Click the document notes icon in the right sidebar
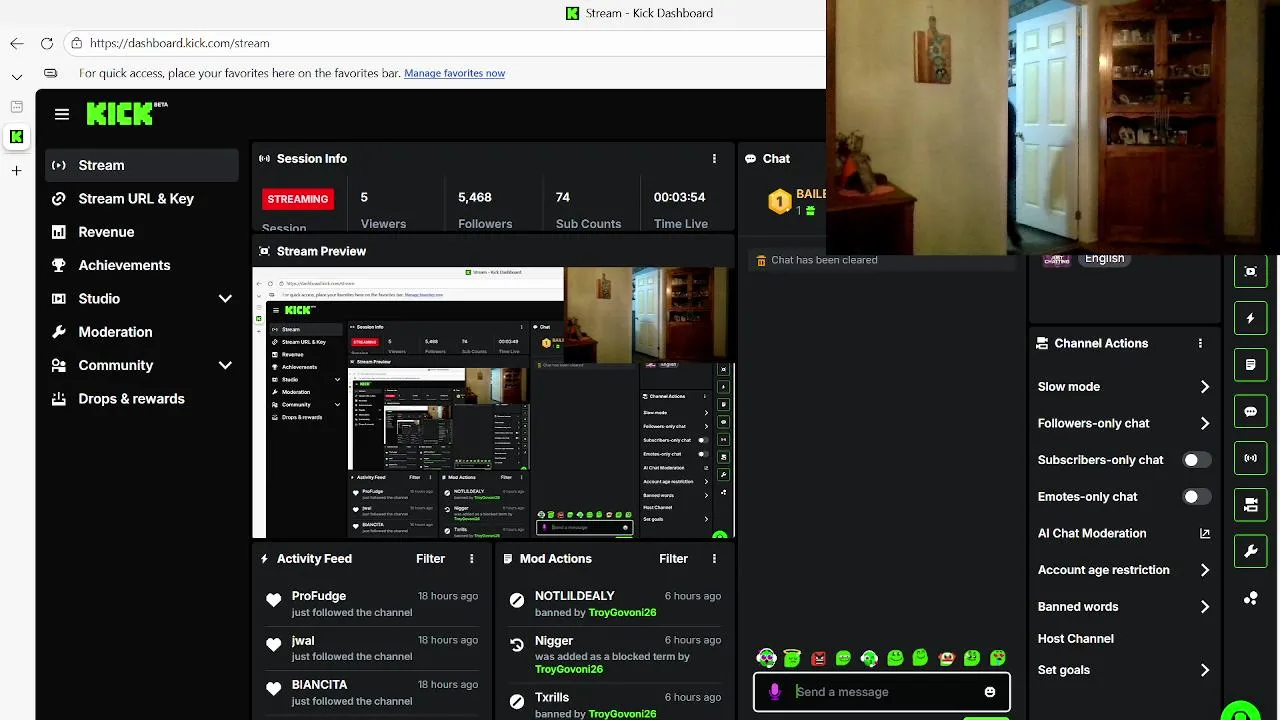The width and height of the screenshot is (1280, 720). pos(1250,365)
